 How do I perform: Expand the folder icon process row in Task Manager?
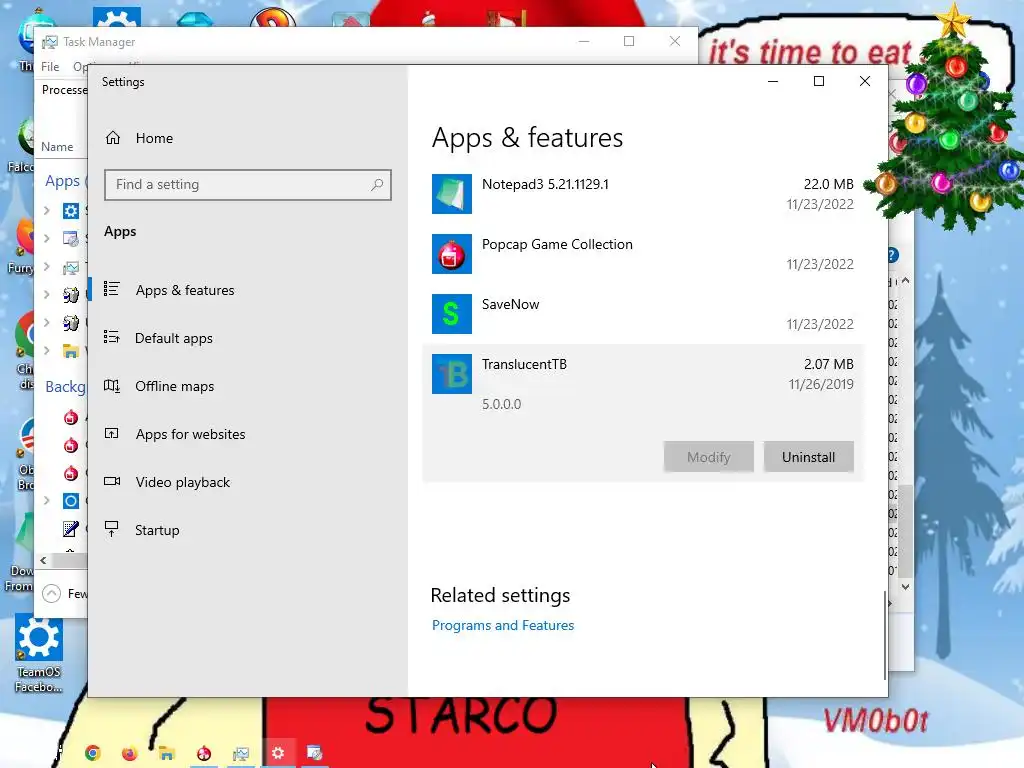(x=47, y=351)
